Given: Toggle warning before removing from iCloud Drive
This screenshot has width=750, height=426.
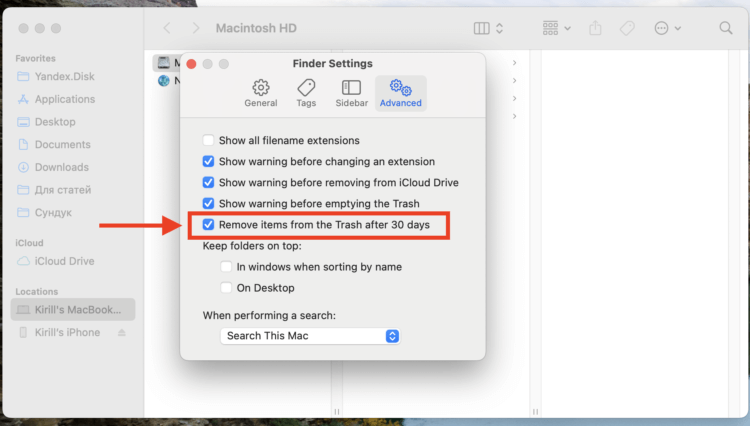Looking at the screenshot, I should pos(208,183).
